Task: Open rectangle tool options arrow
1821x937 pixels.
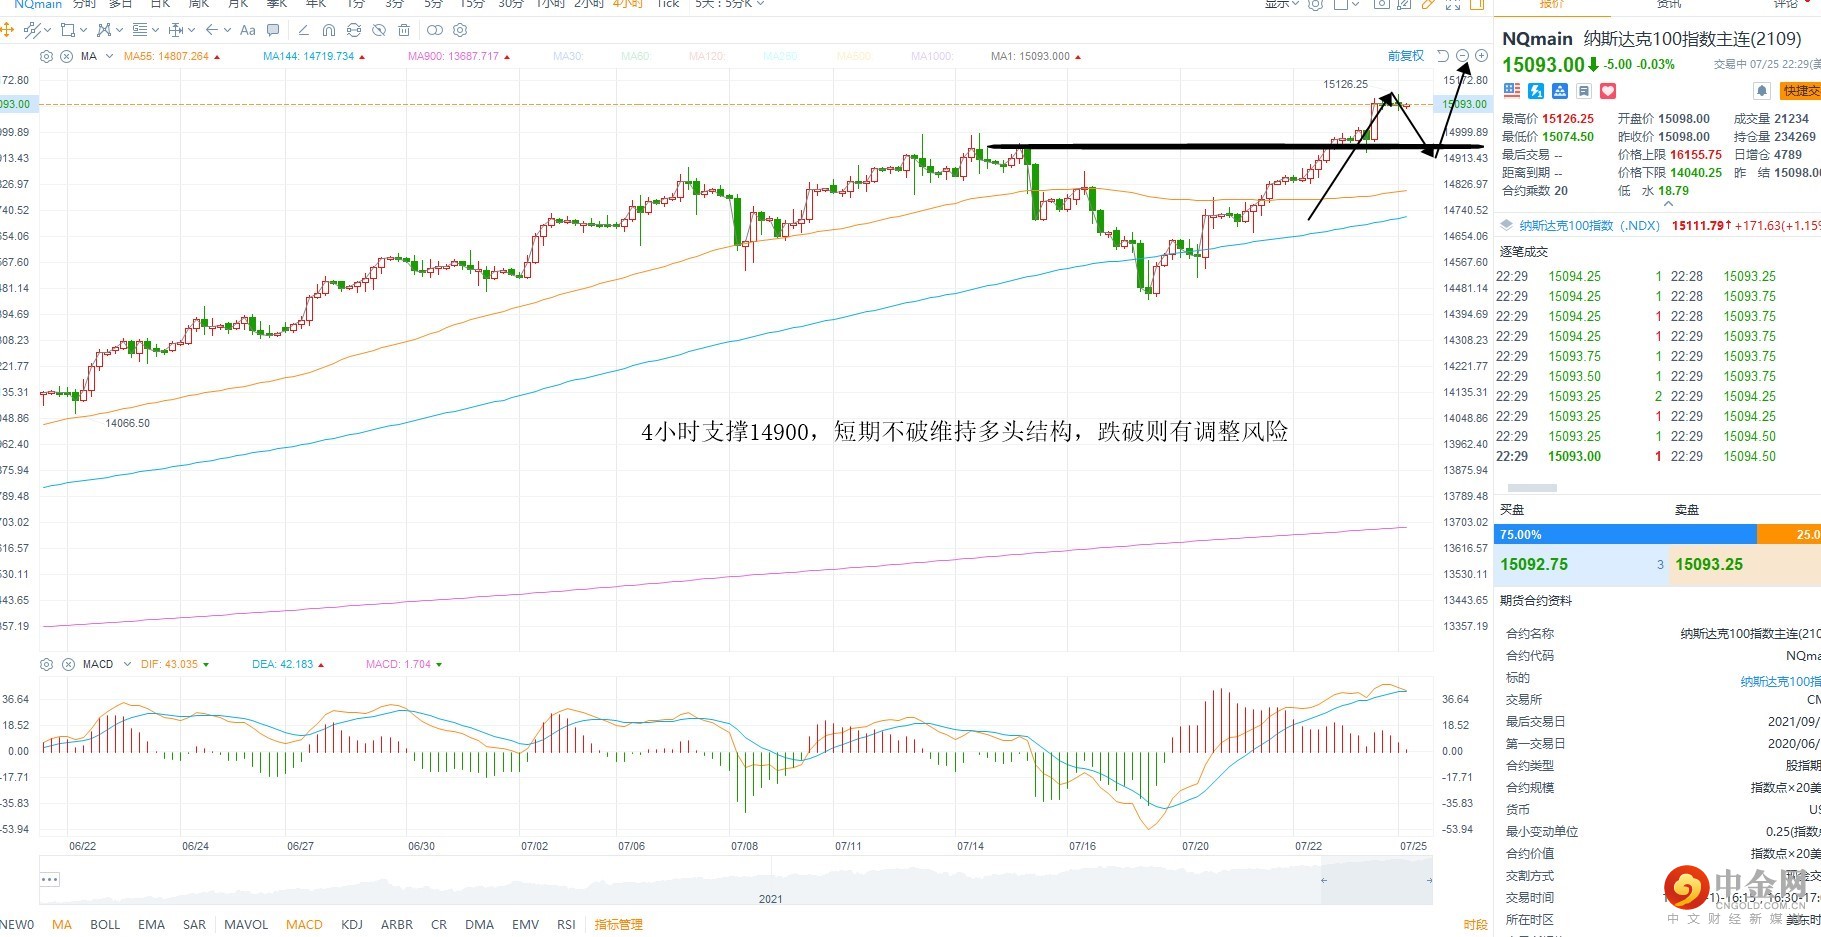Action: tap(83, 30)
